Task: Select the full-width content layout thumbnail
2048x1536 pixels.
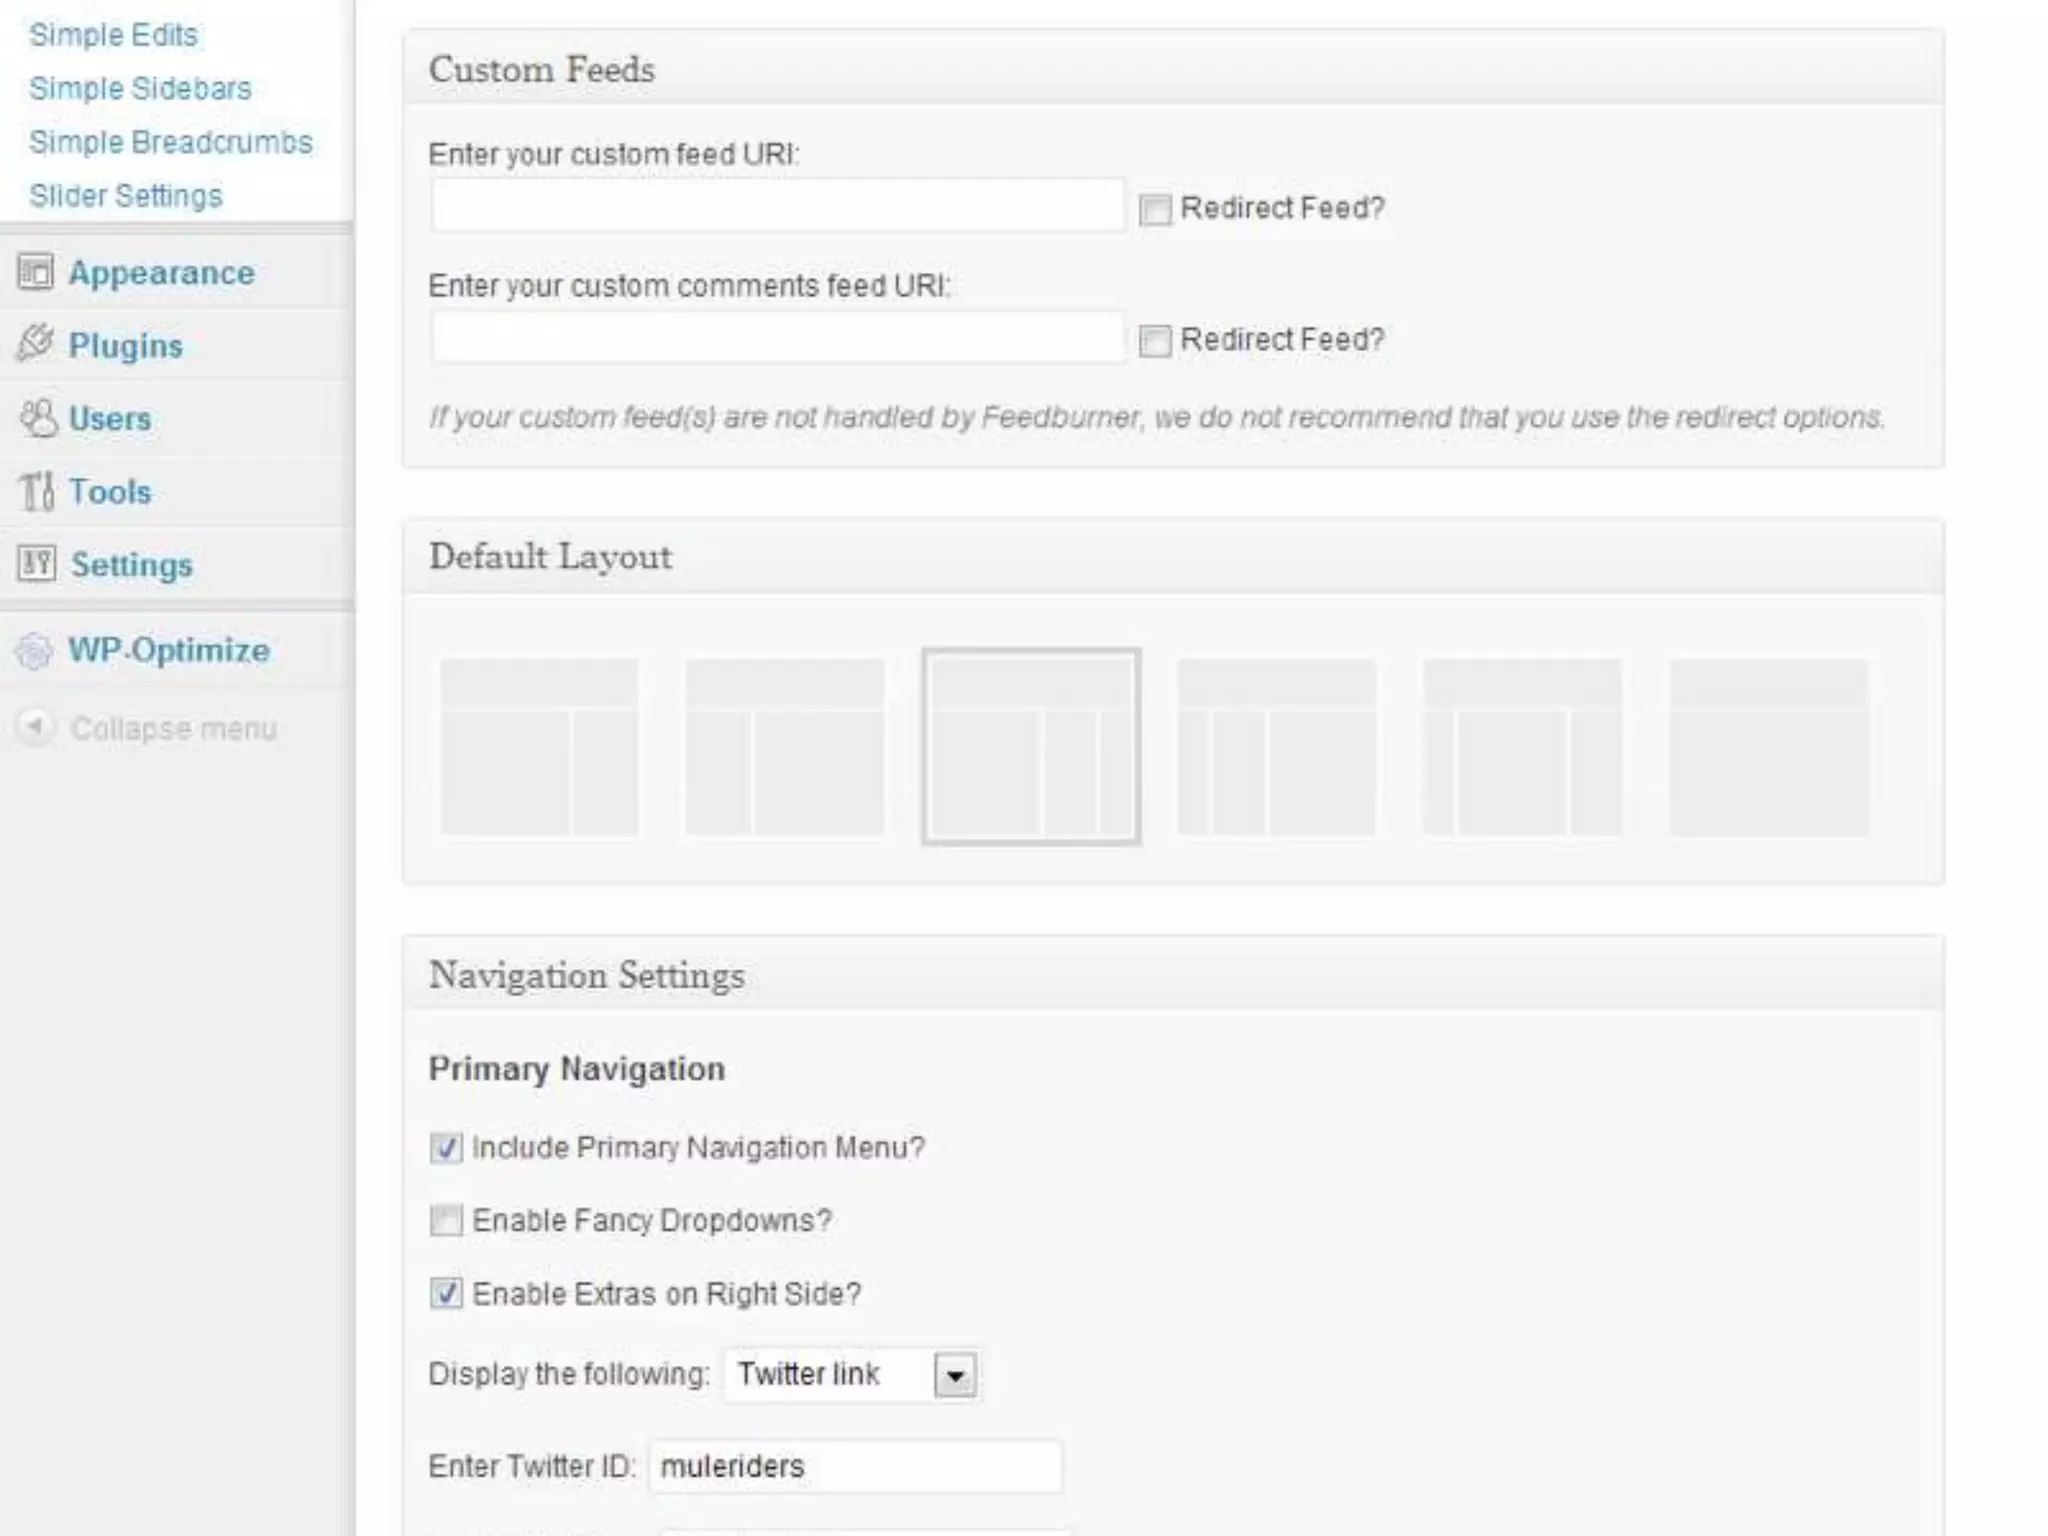Action: (x=1768, y=747)
